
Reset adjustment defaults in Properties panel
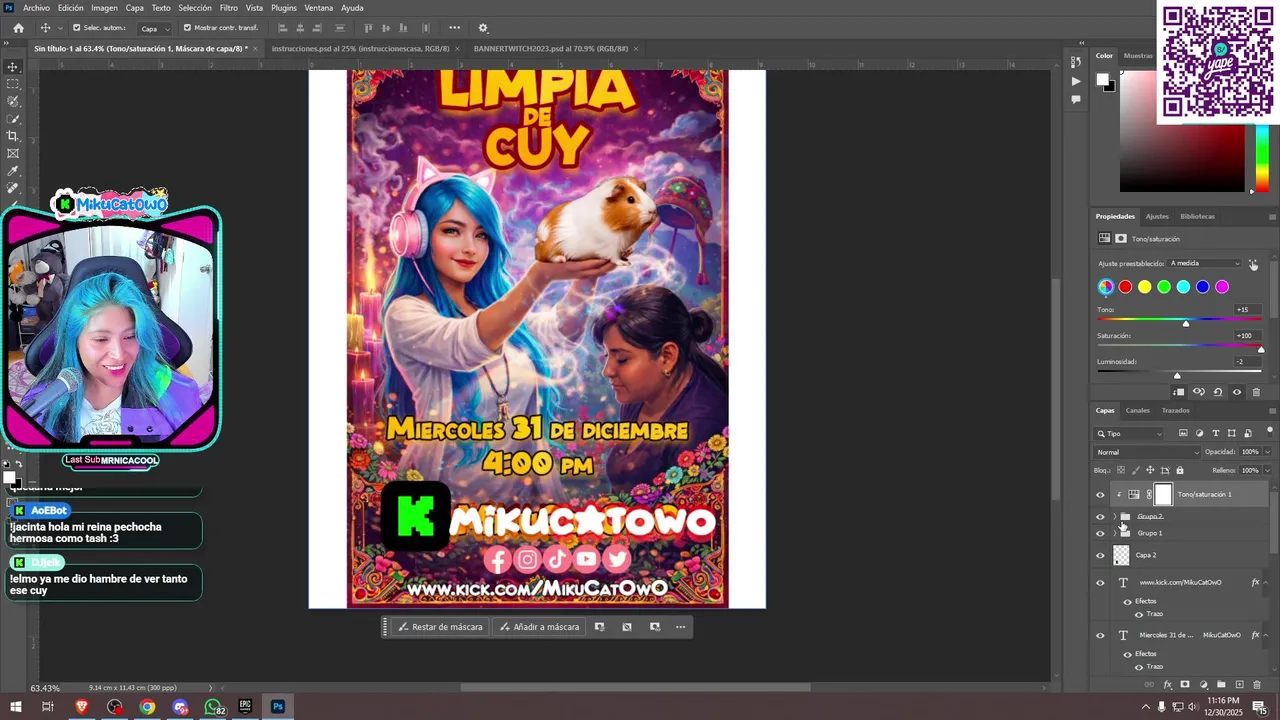[1217, 392]
